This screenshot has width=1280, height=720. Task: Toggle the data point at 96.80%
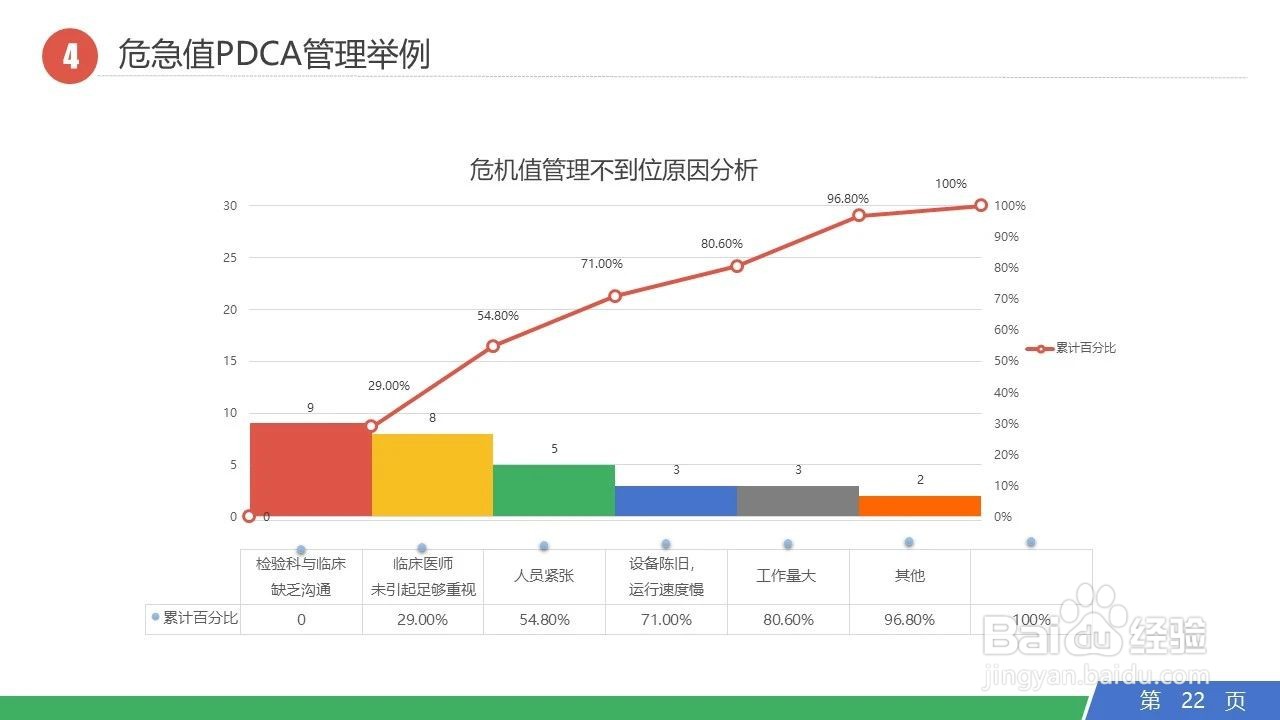(860, 214)
